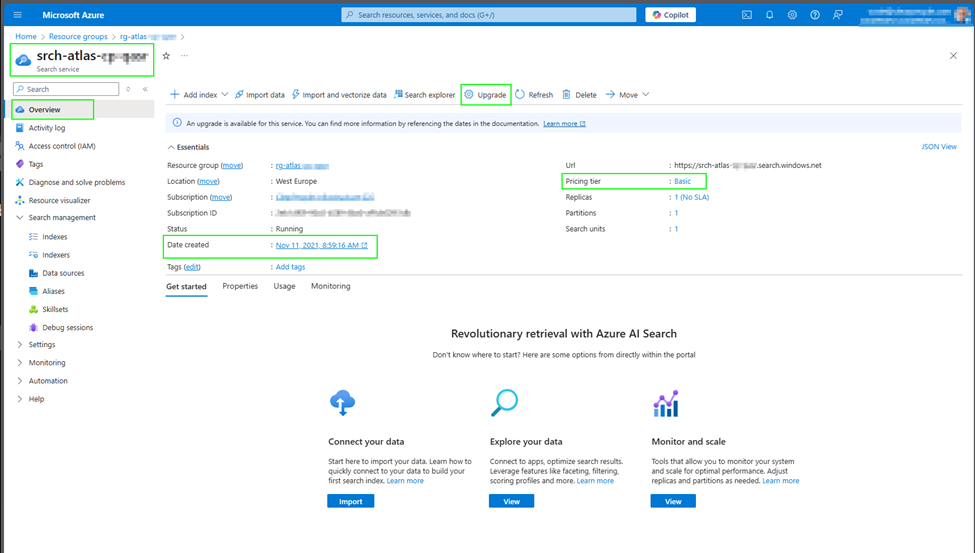Open the feedback icon in top bar

[838, 15]
